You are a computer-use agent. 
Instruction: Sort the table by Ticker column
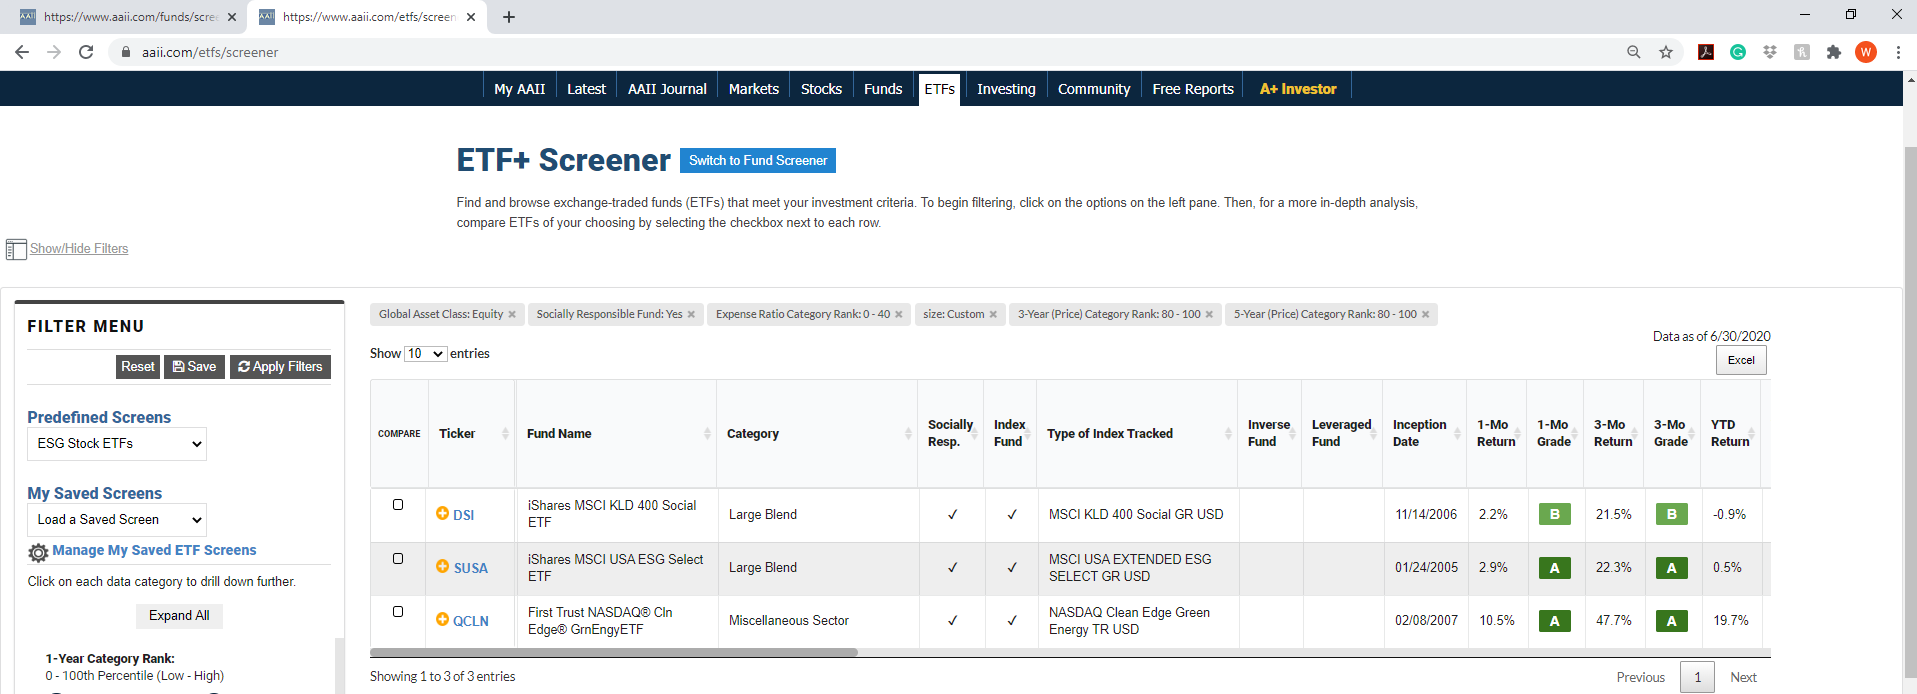(x=472, y=434)
